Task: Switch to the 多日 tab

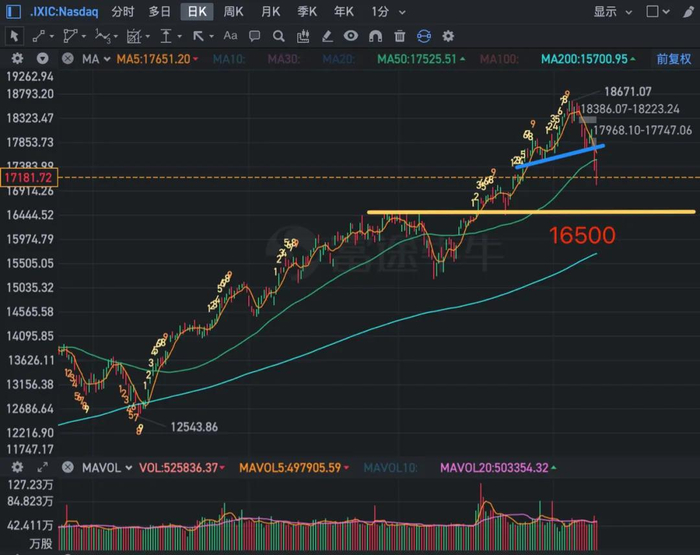Action: pyautogui.click(x=159, y=12)
